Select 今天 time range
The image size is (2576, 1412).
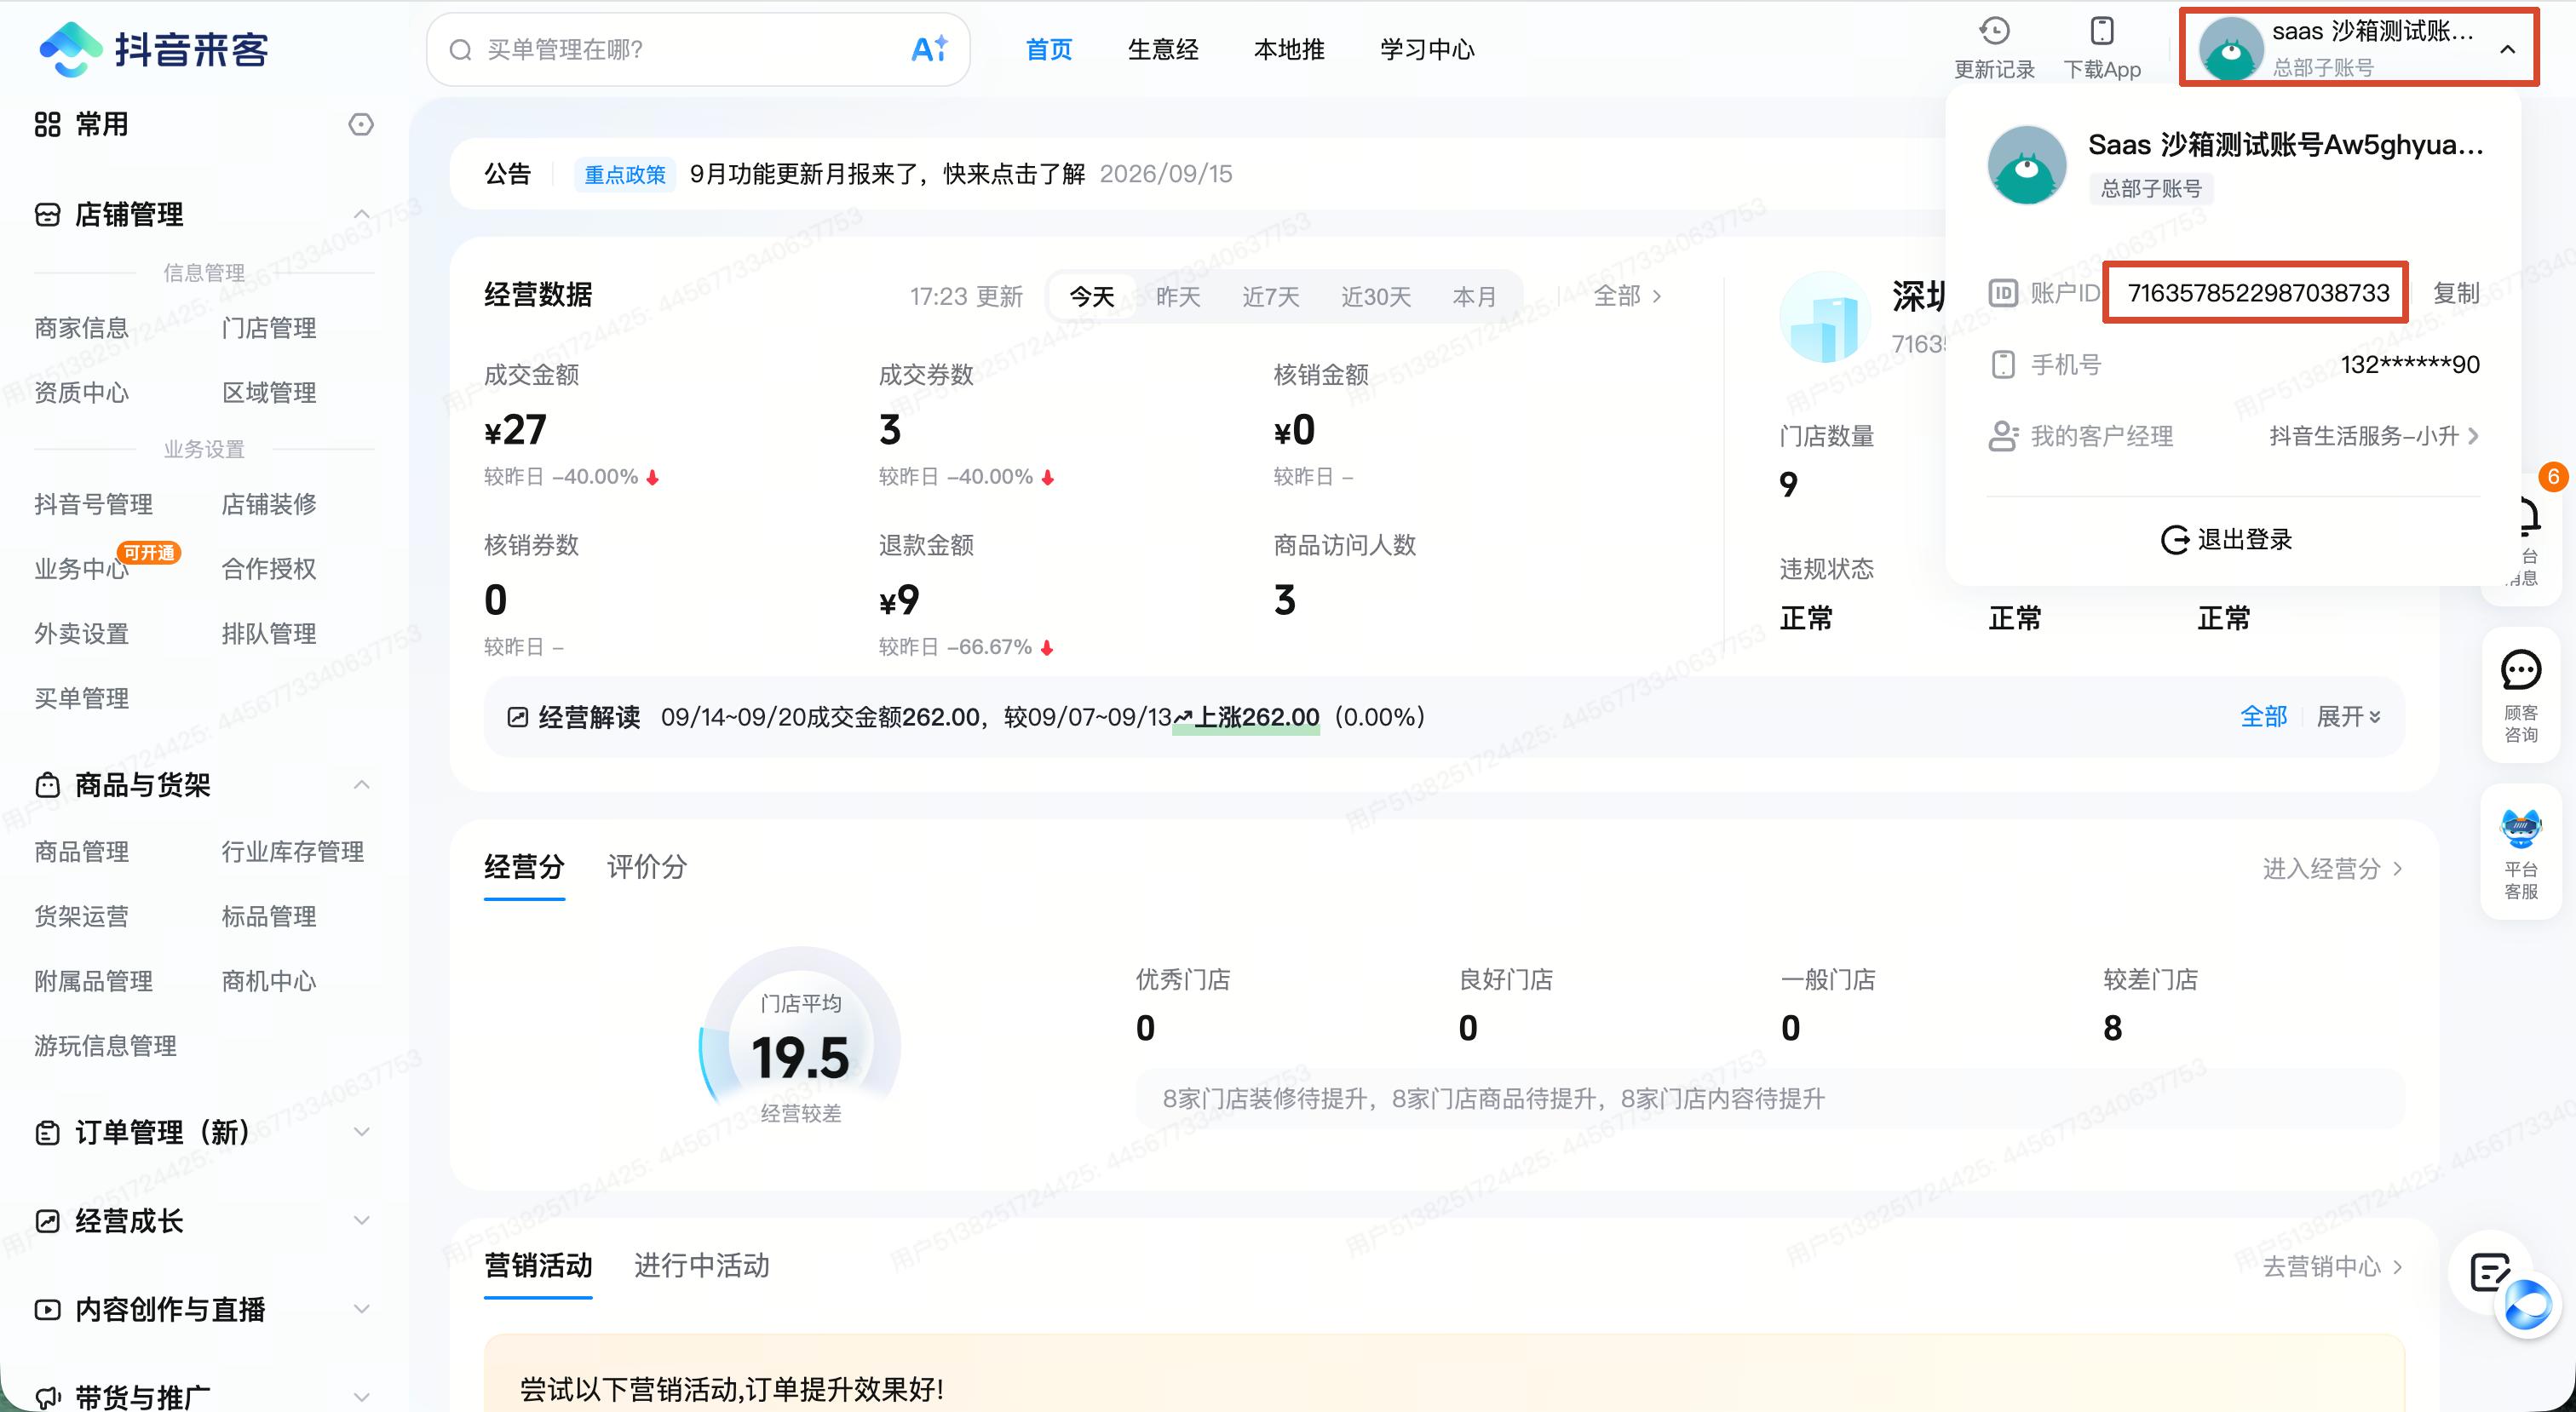pyautogui.click(x=1092, y=296)
